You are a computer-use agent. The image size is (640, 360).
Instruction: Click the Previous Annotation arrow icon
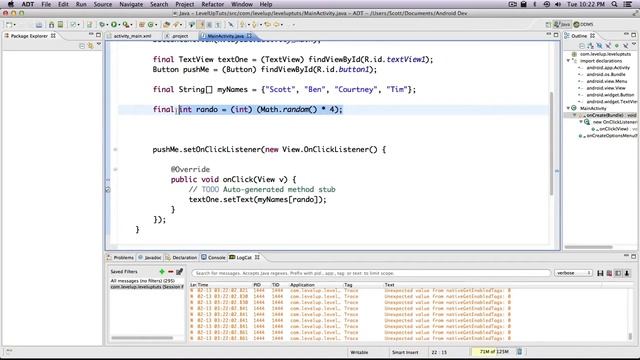pyautogui.click(x=242, y=24)
